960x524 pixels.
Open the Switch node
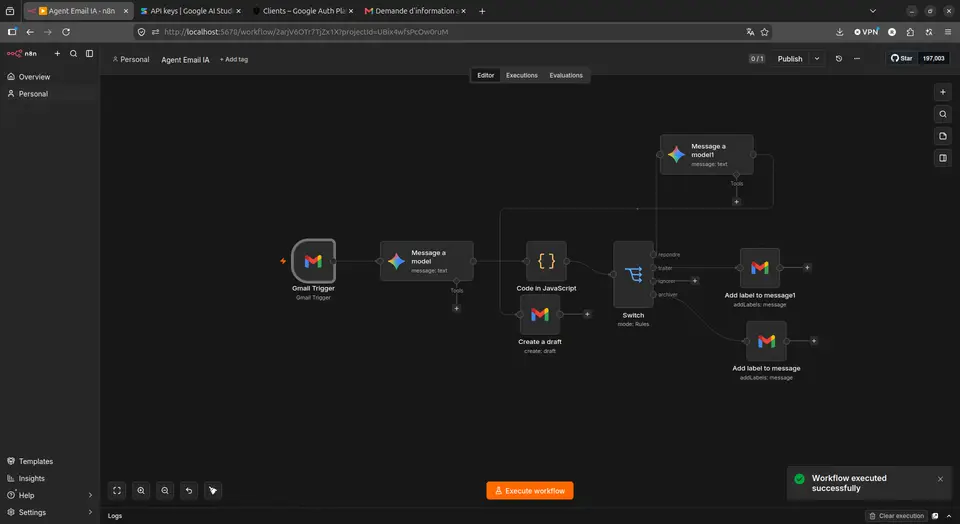click(x=634, y=274)
